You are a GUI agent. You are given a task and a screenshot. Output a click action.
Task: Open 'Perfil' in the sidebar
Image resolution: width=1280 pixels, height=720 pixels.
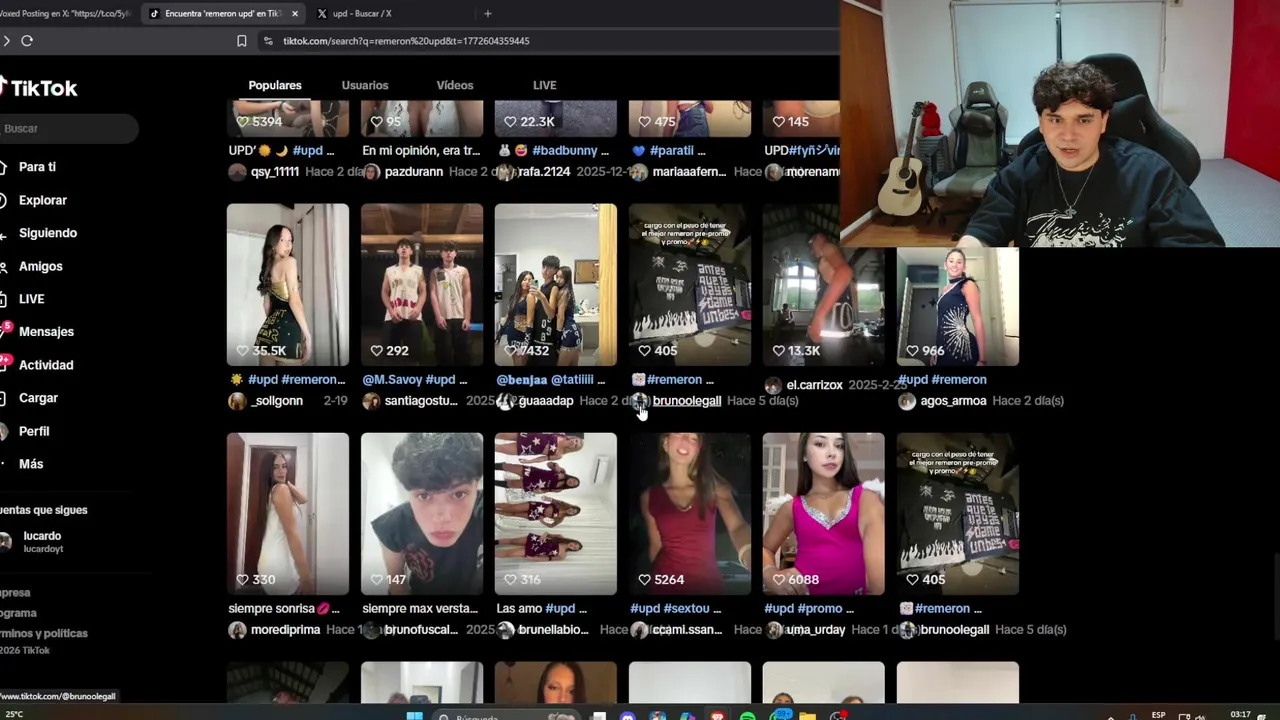click(34, 431)
